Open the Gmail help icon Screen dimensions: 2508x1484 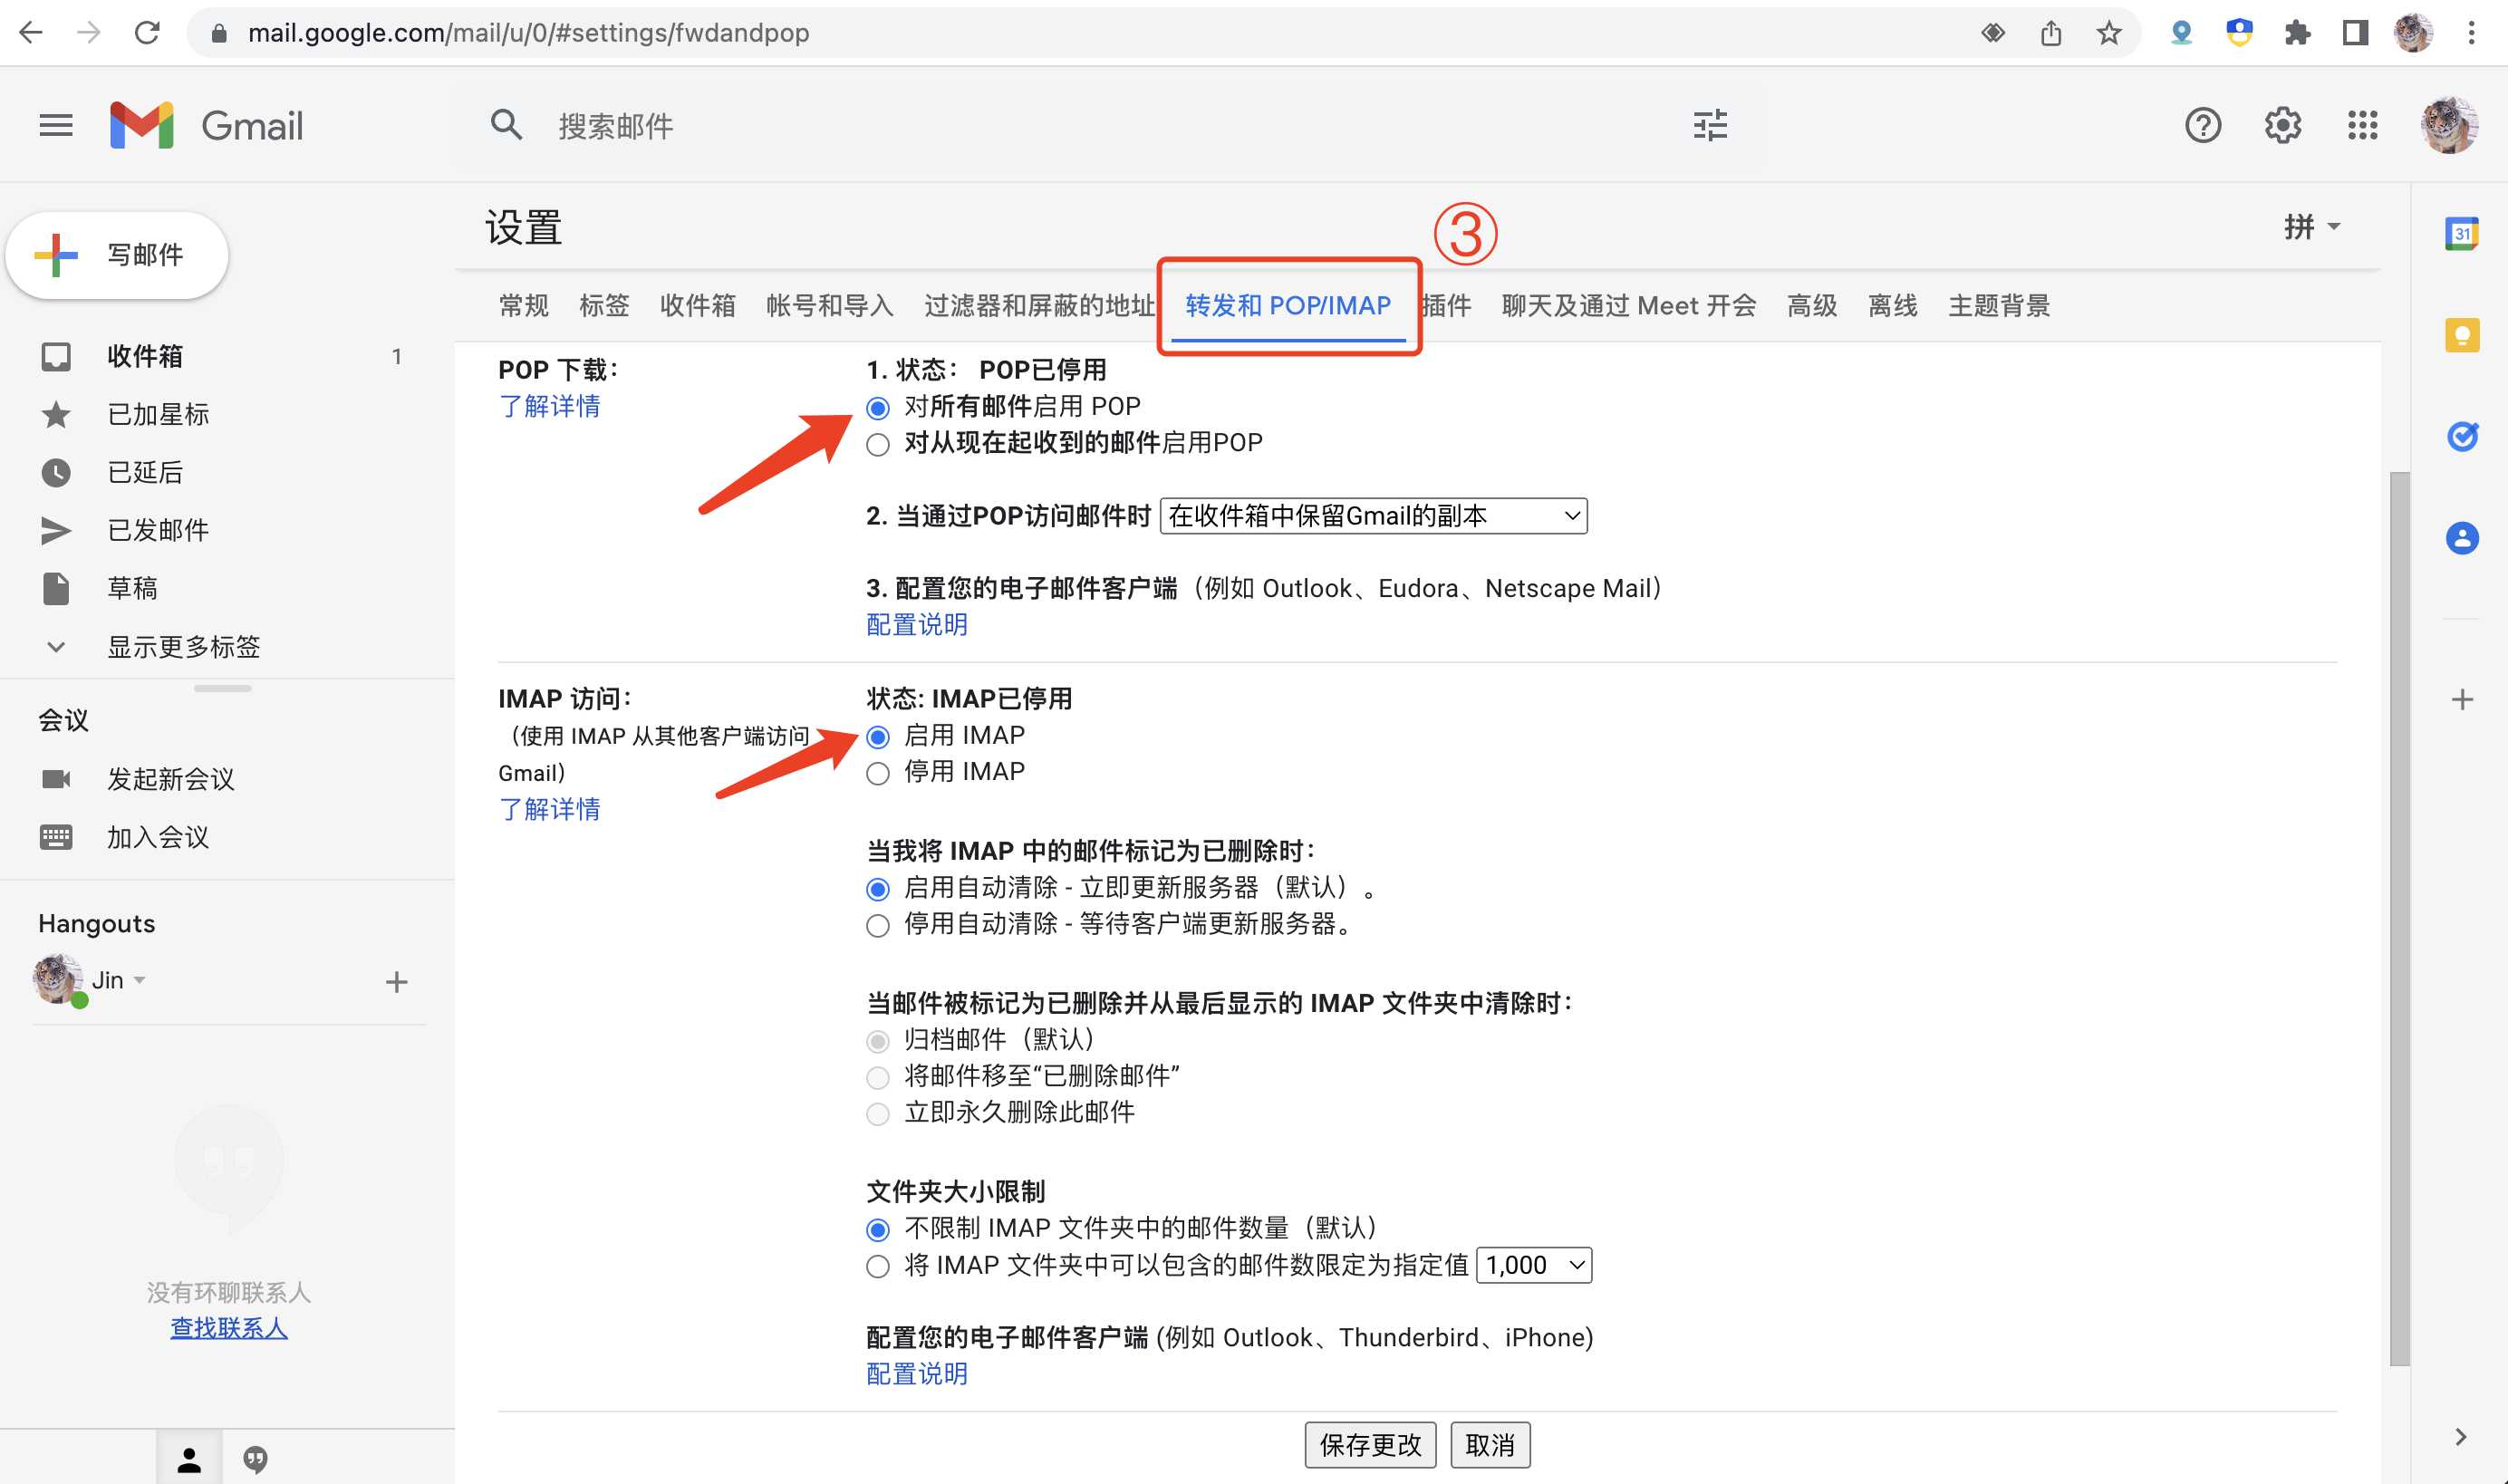click(x=2203, y=124)
